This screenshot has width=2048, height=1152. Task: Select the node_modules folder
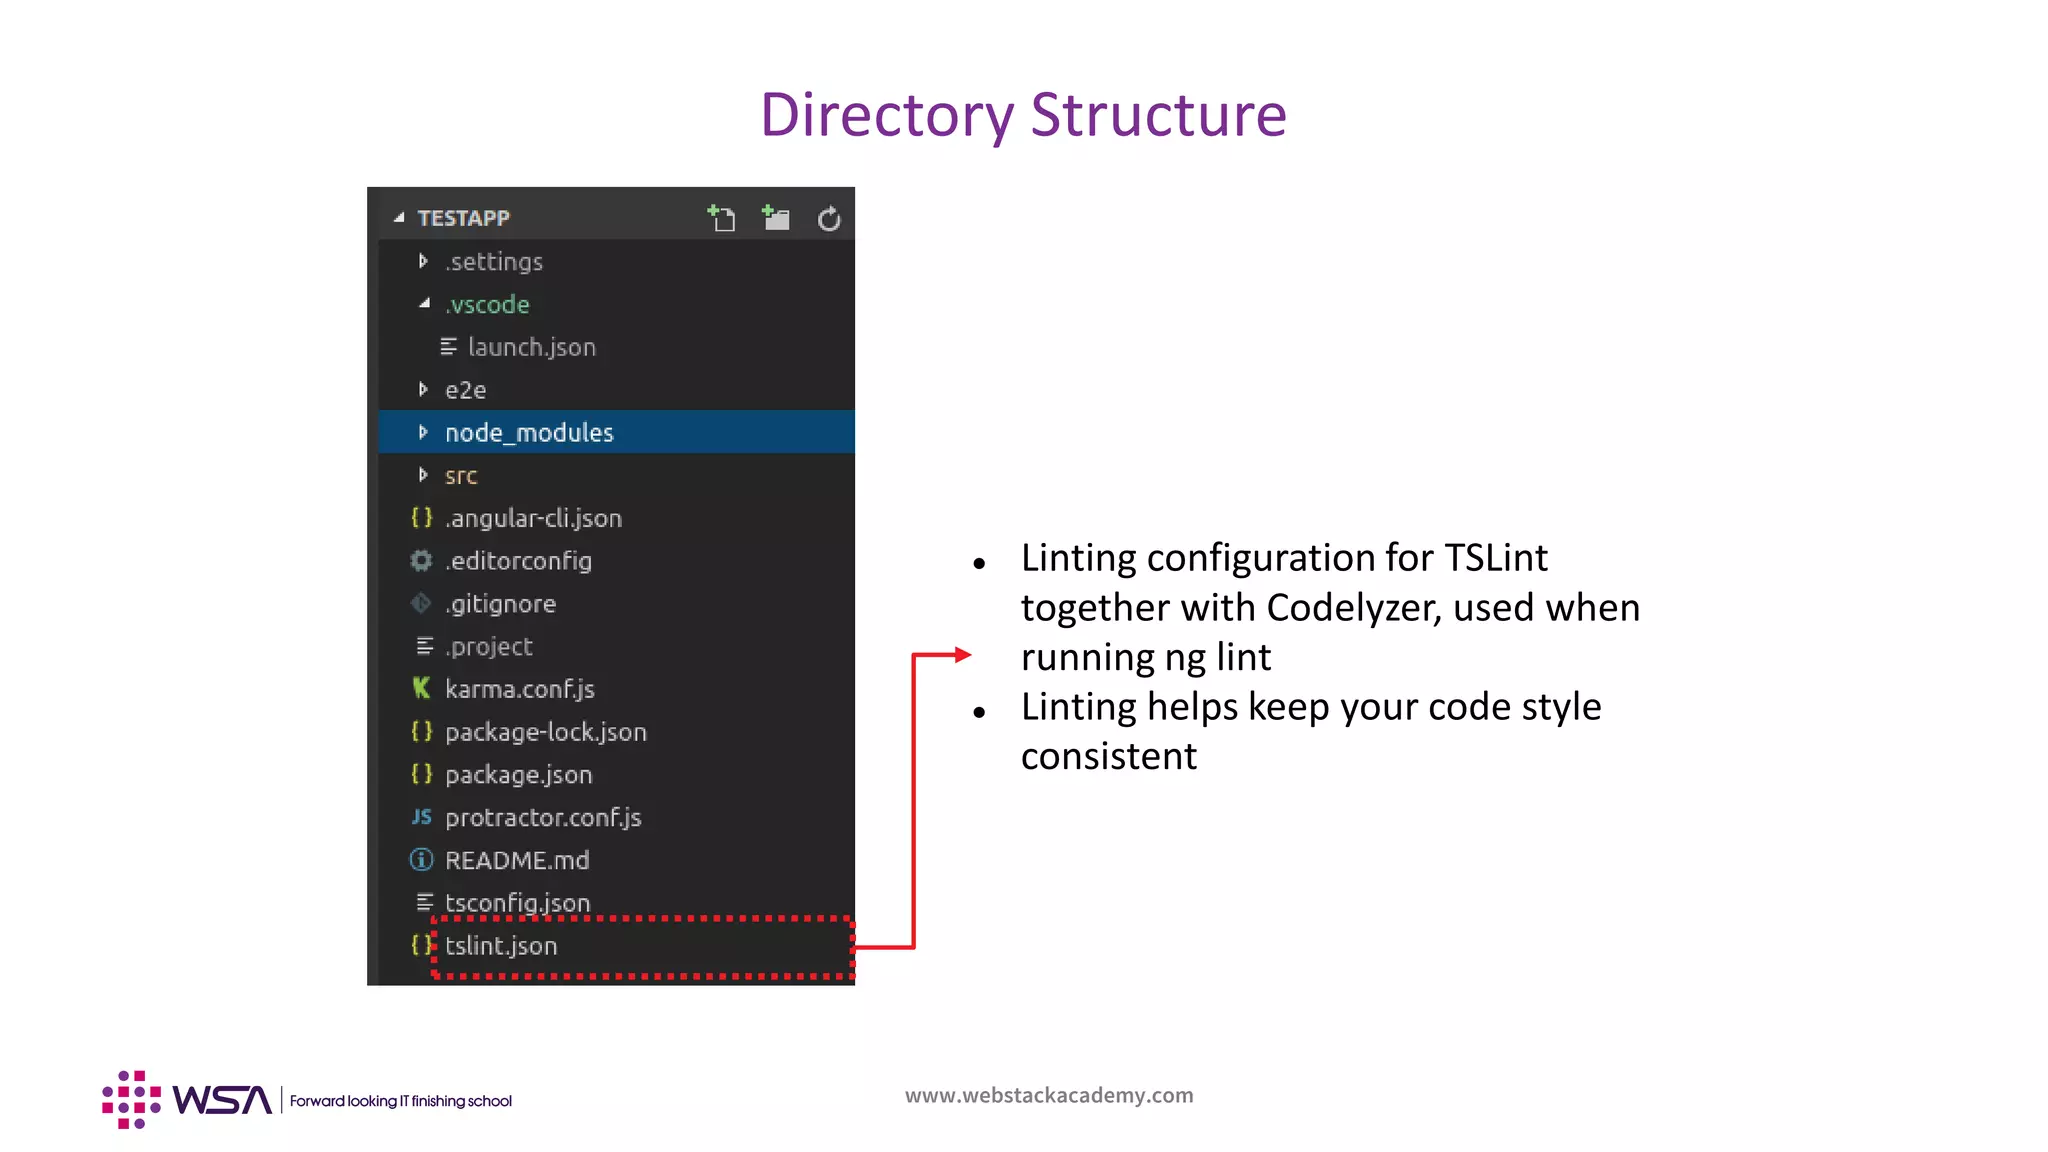tap(529, 433)
